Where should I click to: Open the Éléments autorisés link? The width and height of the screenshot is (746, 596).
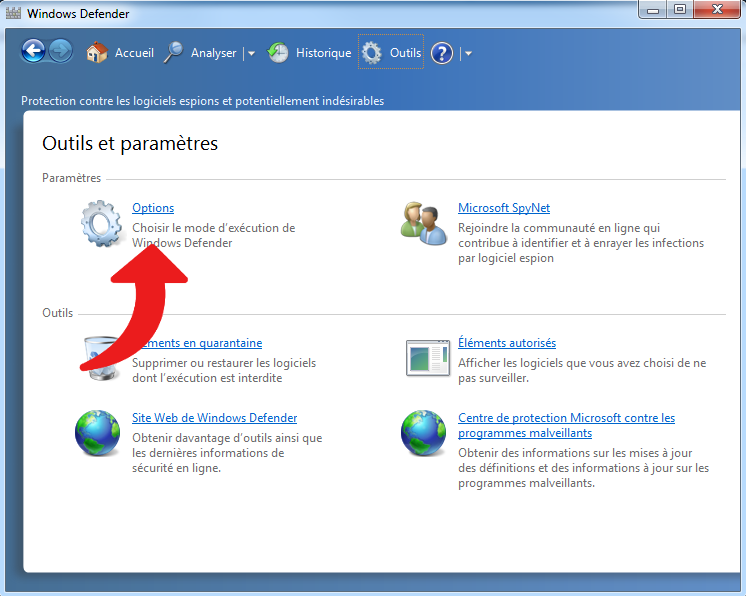pos(507,343)
